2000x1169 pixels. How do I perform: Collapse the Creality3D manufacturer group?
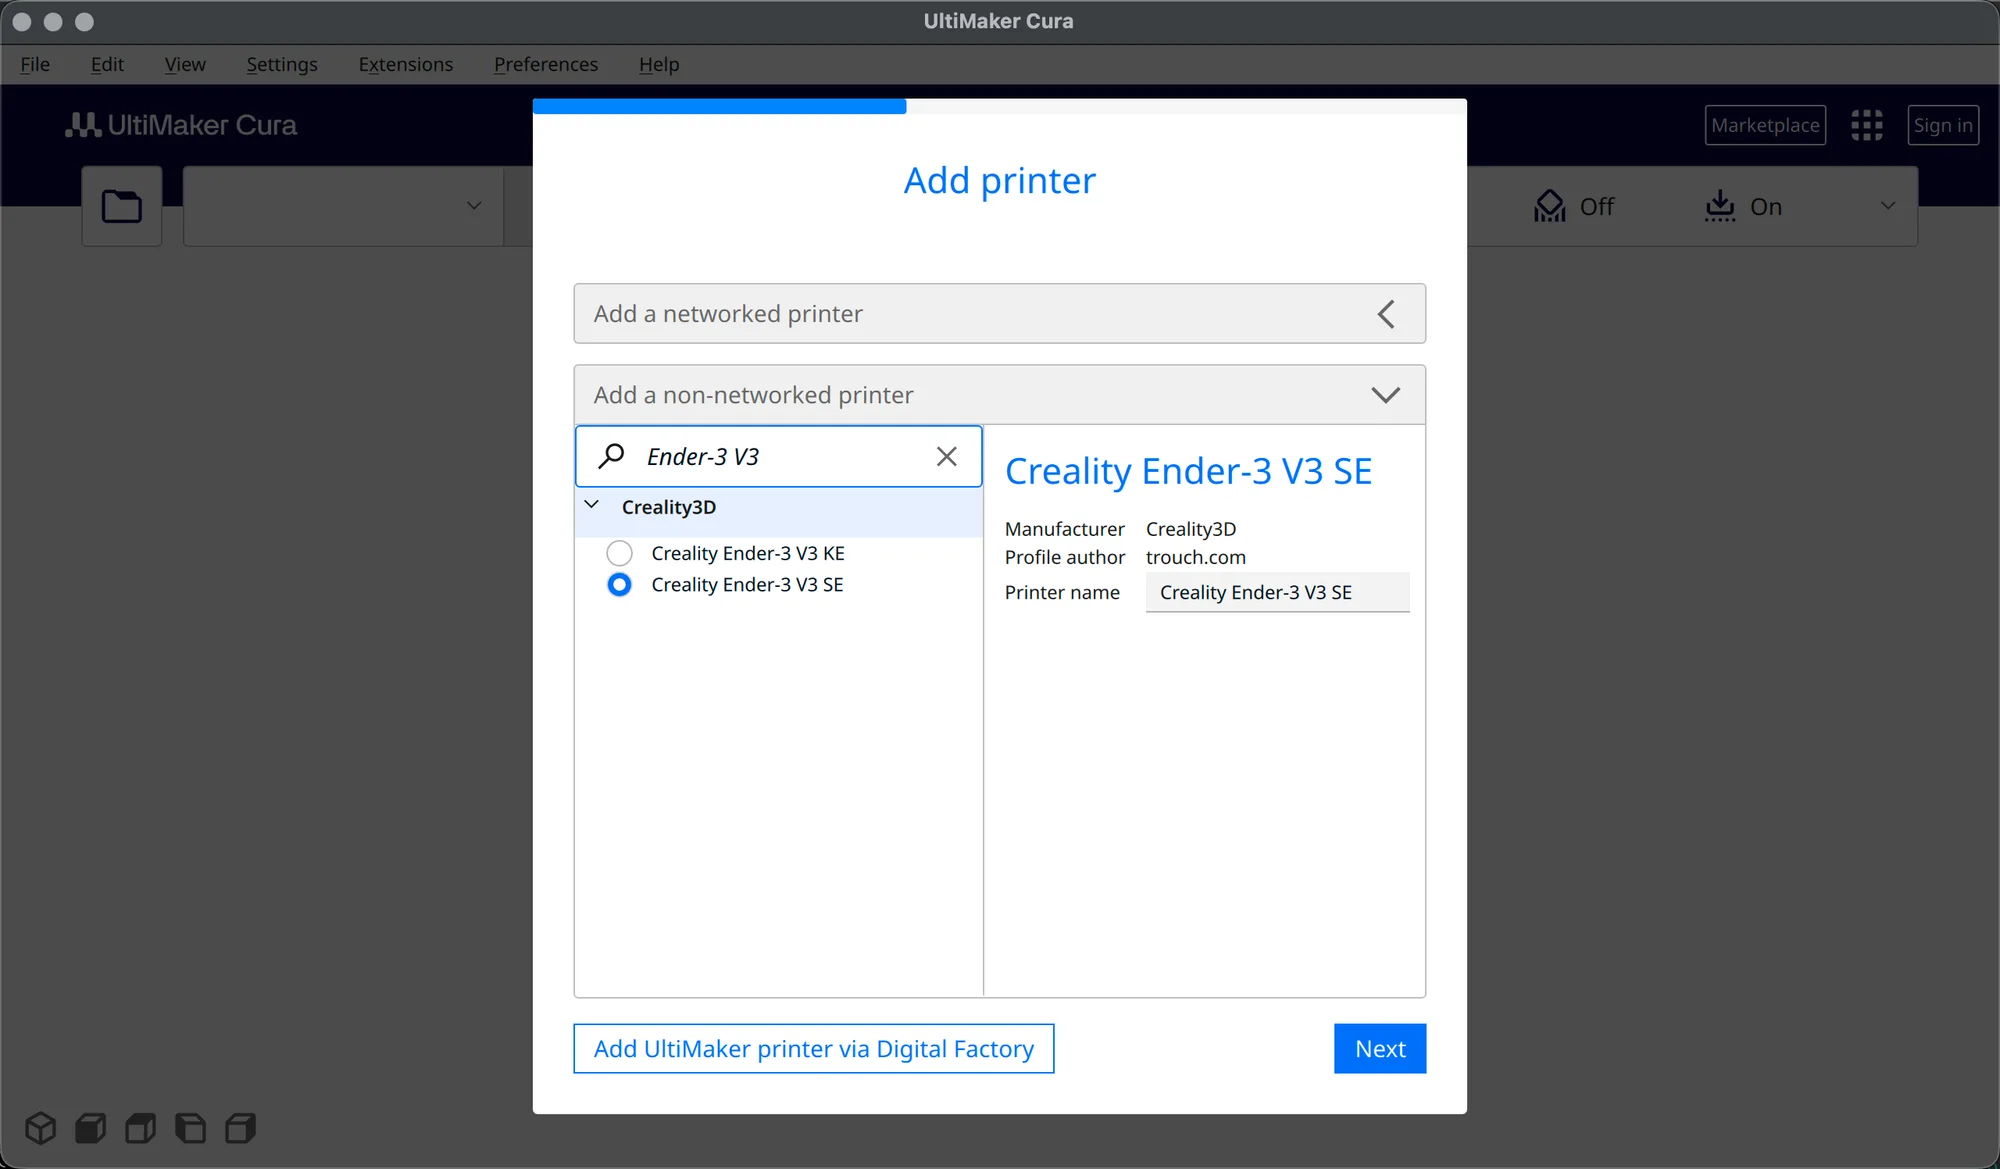(x=592, y=505)
